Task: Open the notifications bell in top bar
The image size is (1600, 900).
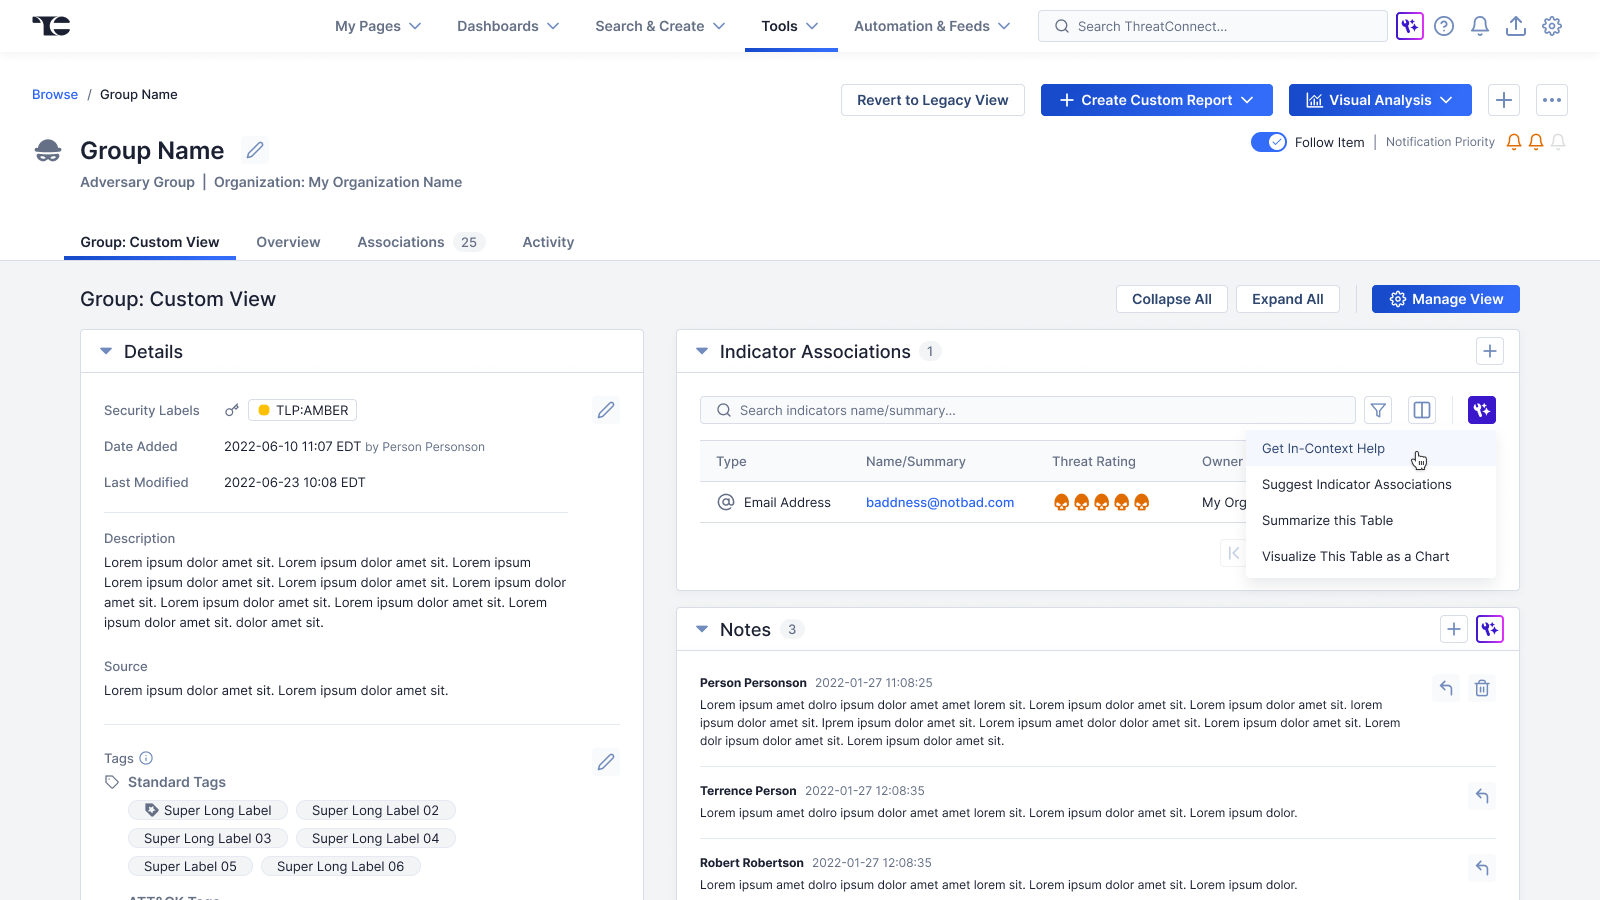Action: tap(1480, 26)
